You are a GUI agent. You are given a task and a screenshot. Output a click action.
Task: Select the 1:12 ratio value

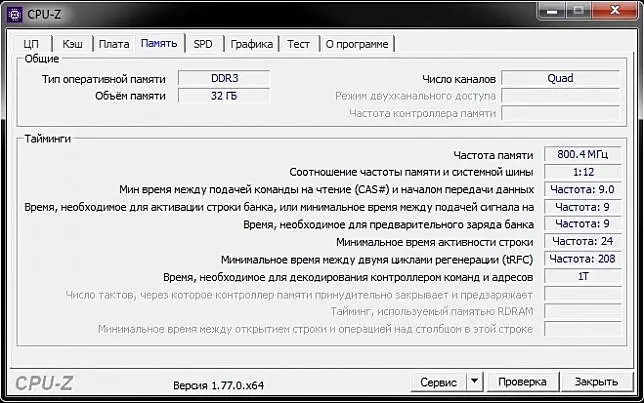(x=583, y=172)
